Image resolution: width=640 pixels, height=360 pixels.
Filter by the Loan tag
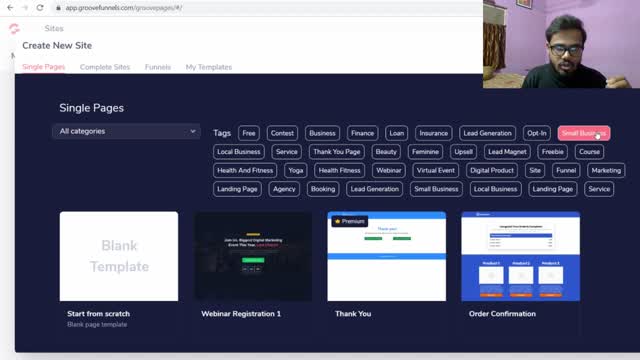click(396, 133)
